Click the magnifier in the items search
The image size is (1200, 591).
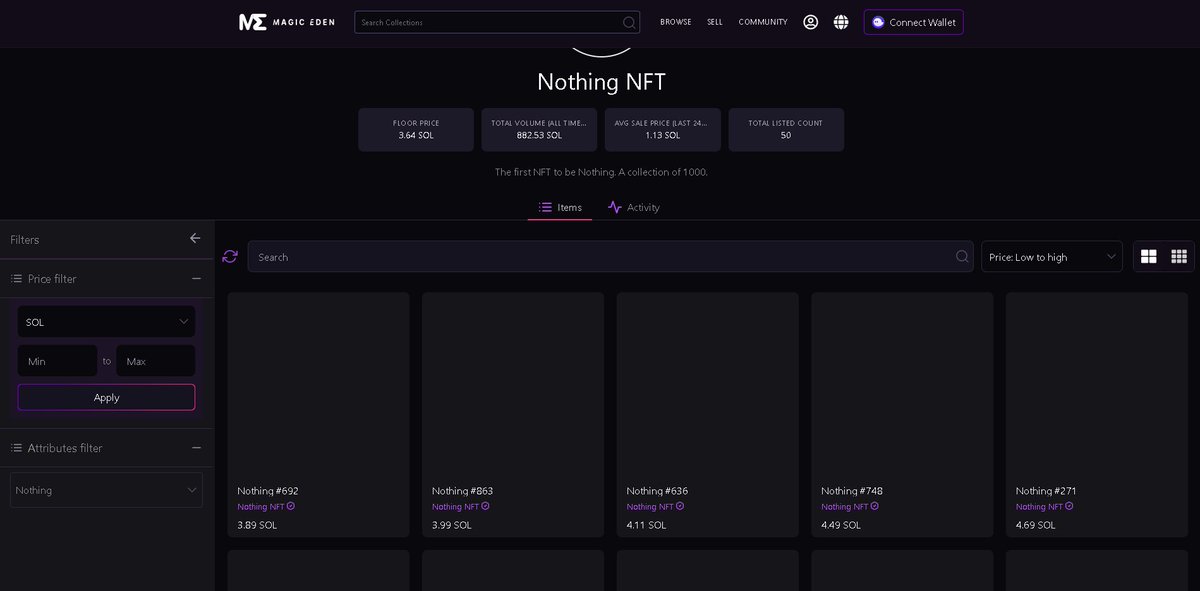pyautogui.click(x=962, y=256)
